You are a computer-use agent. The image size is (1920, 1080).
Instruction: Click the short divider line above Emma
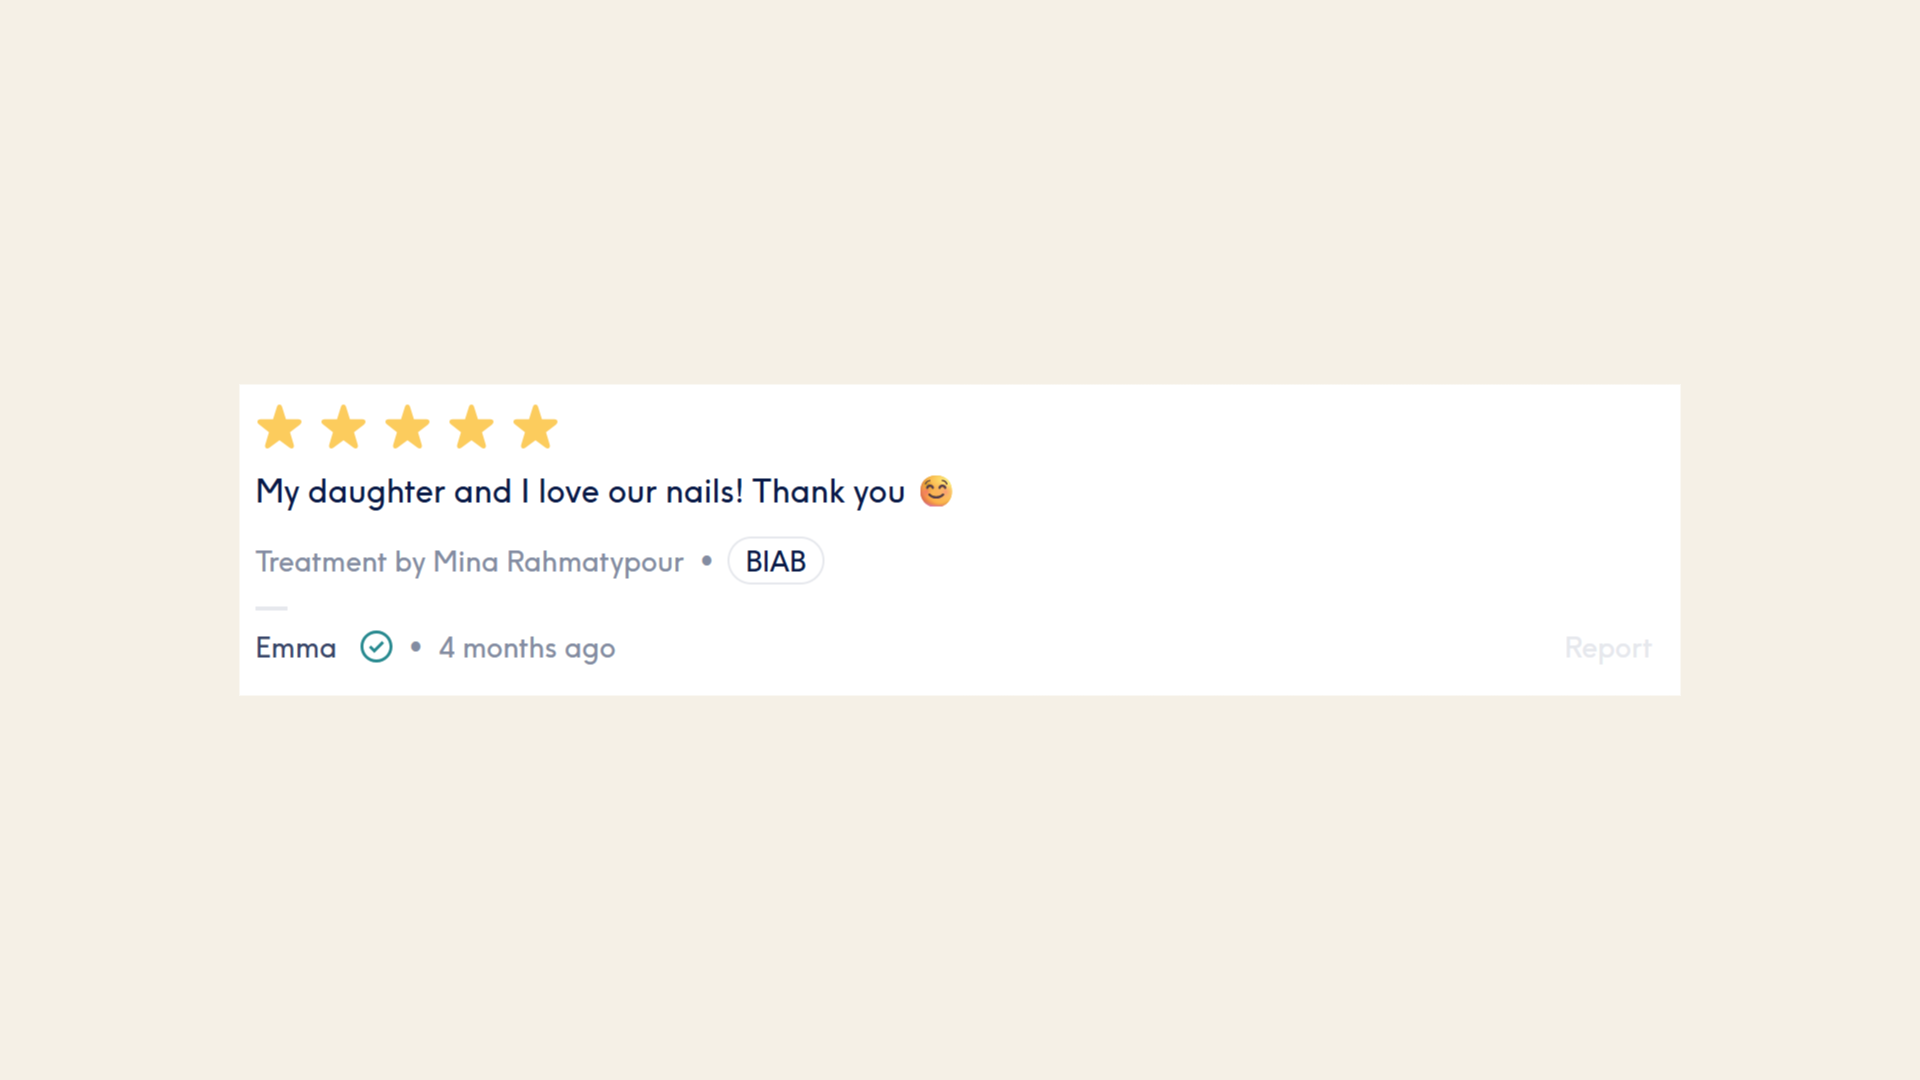point(271,608)
